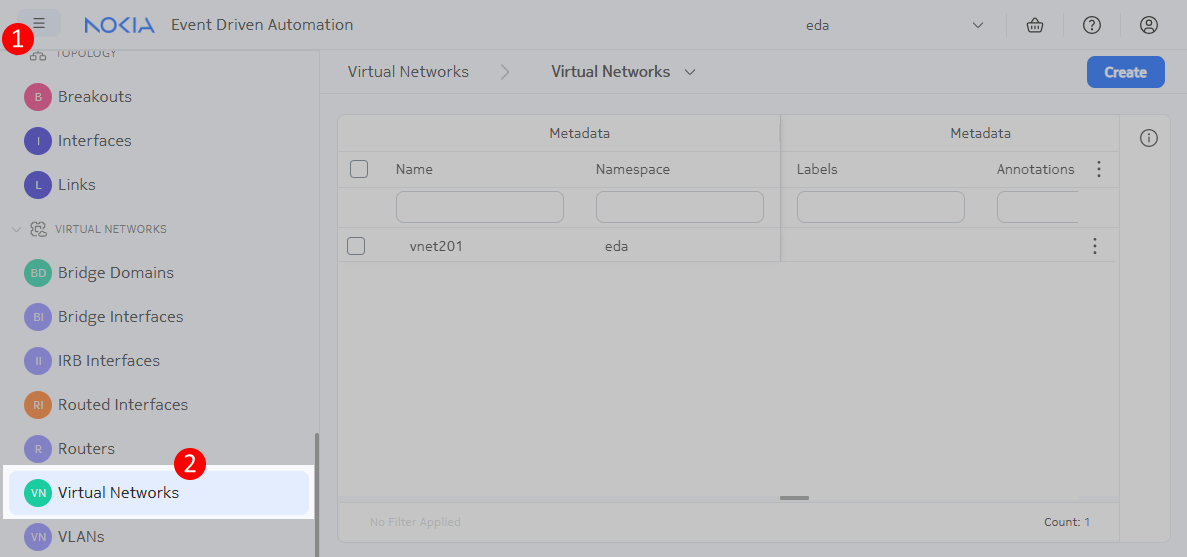This screenshot has height=557, width=1187.
Task: Click the hamburger menu icon
Action: [39, 23]
